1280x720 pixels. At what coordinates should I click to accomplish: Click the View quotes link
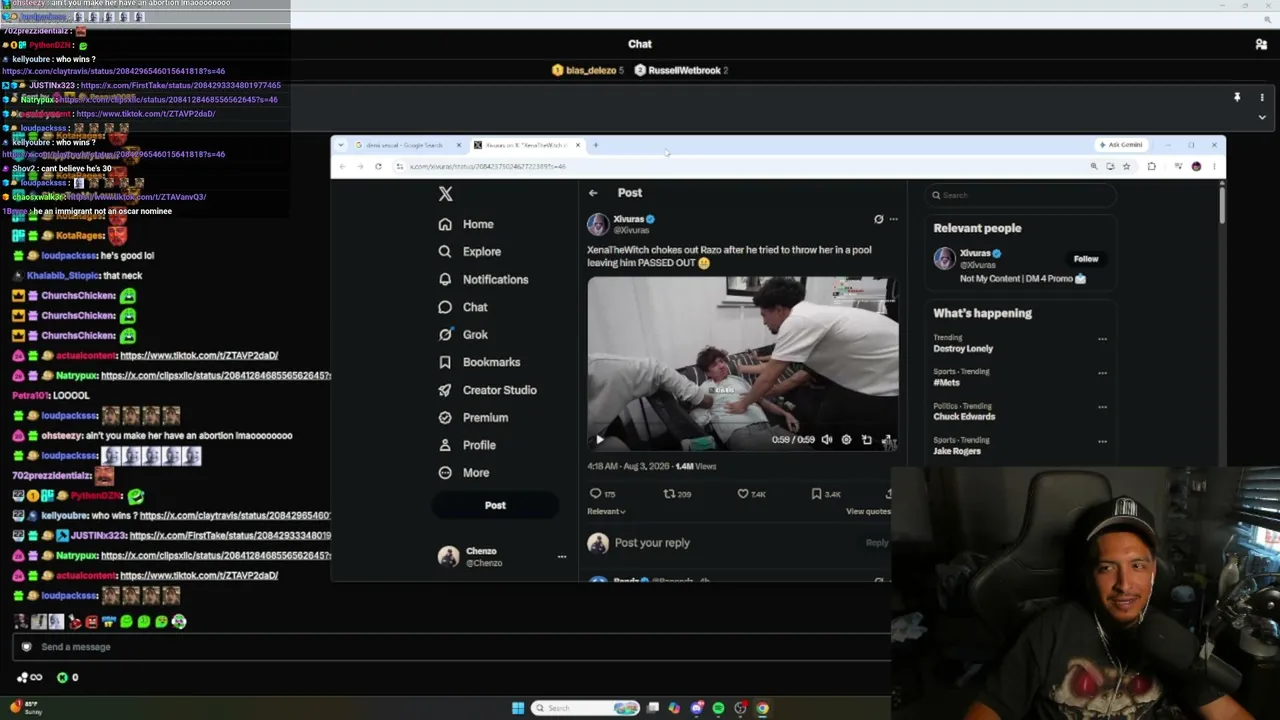(868, 512)
